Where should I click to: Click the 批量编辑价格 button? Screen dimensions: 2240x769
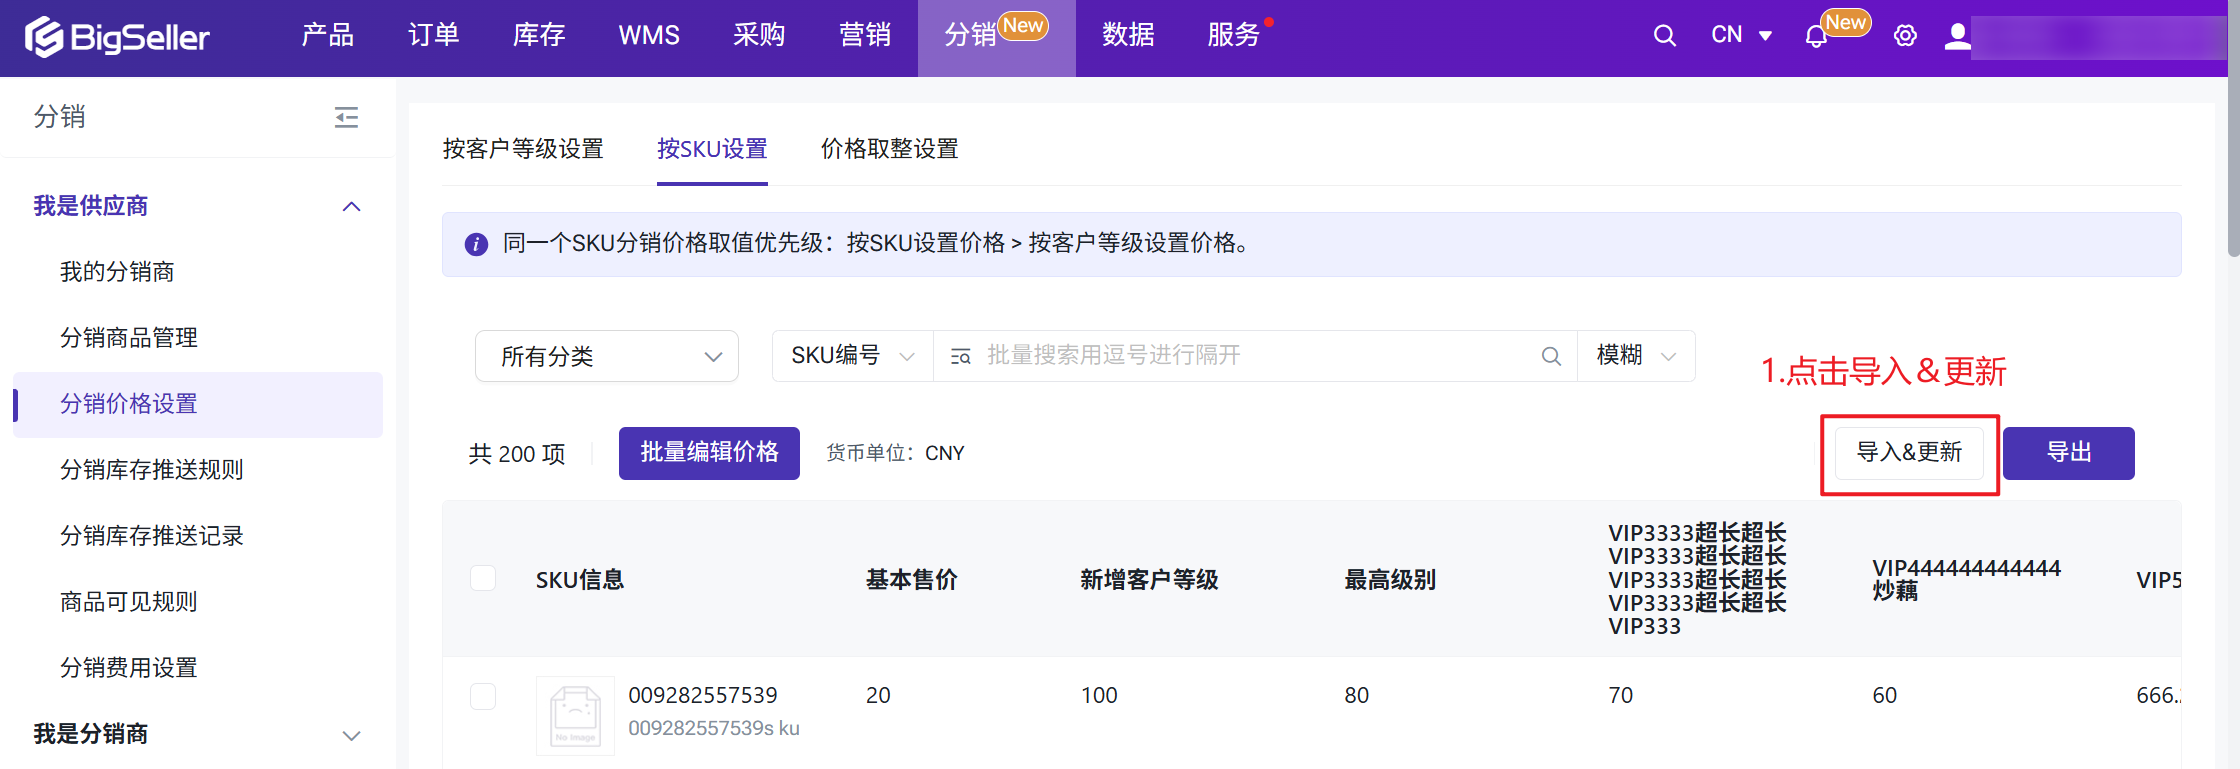709,453
